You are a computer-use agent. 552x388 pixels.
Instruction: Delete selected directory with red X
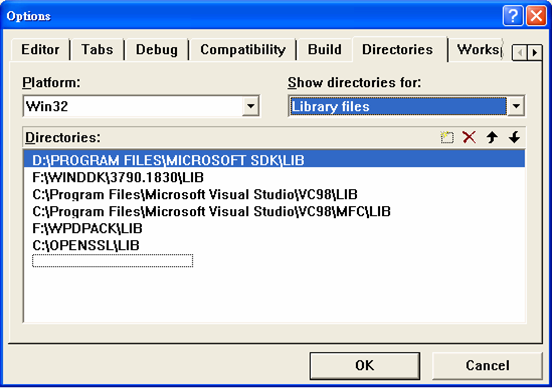tap(469, 137)
